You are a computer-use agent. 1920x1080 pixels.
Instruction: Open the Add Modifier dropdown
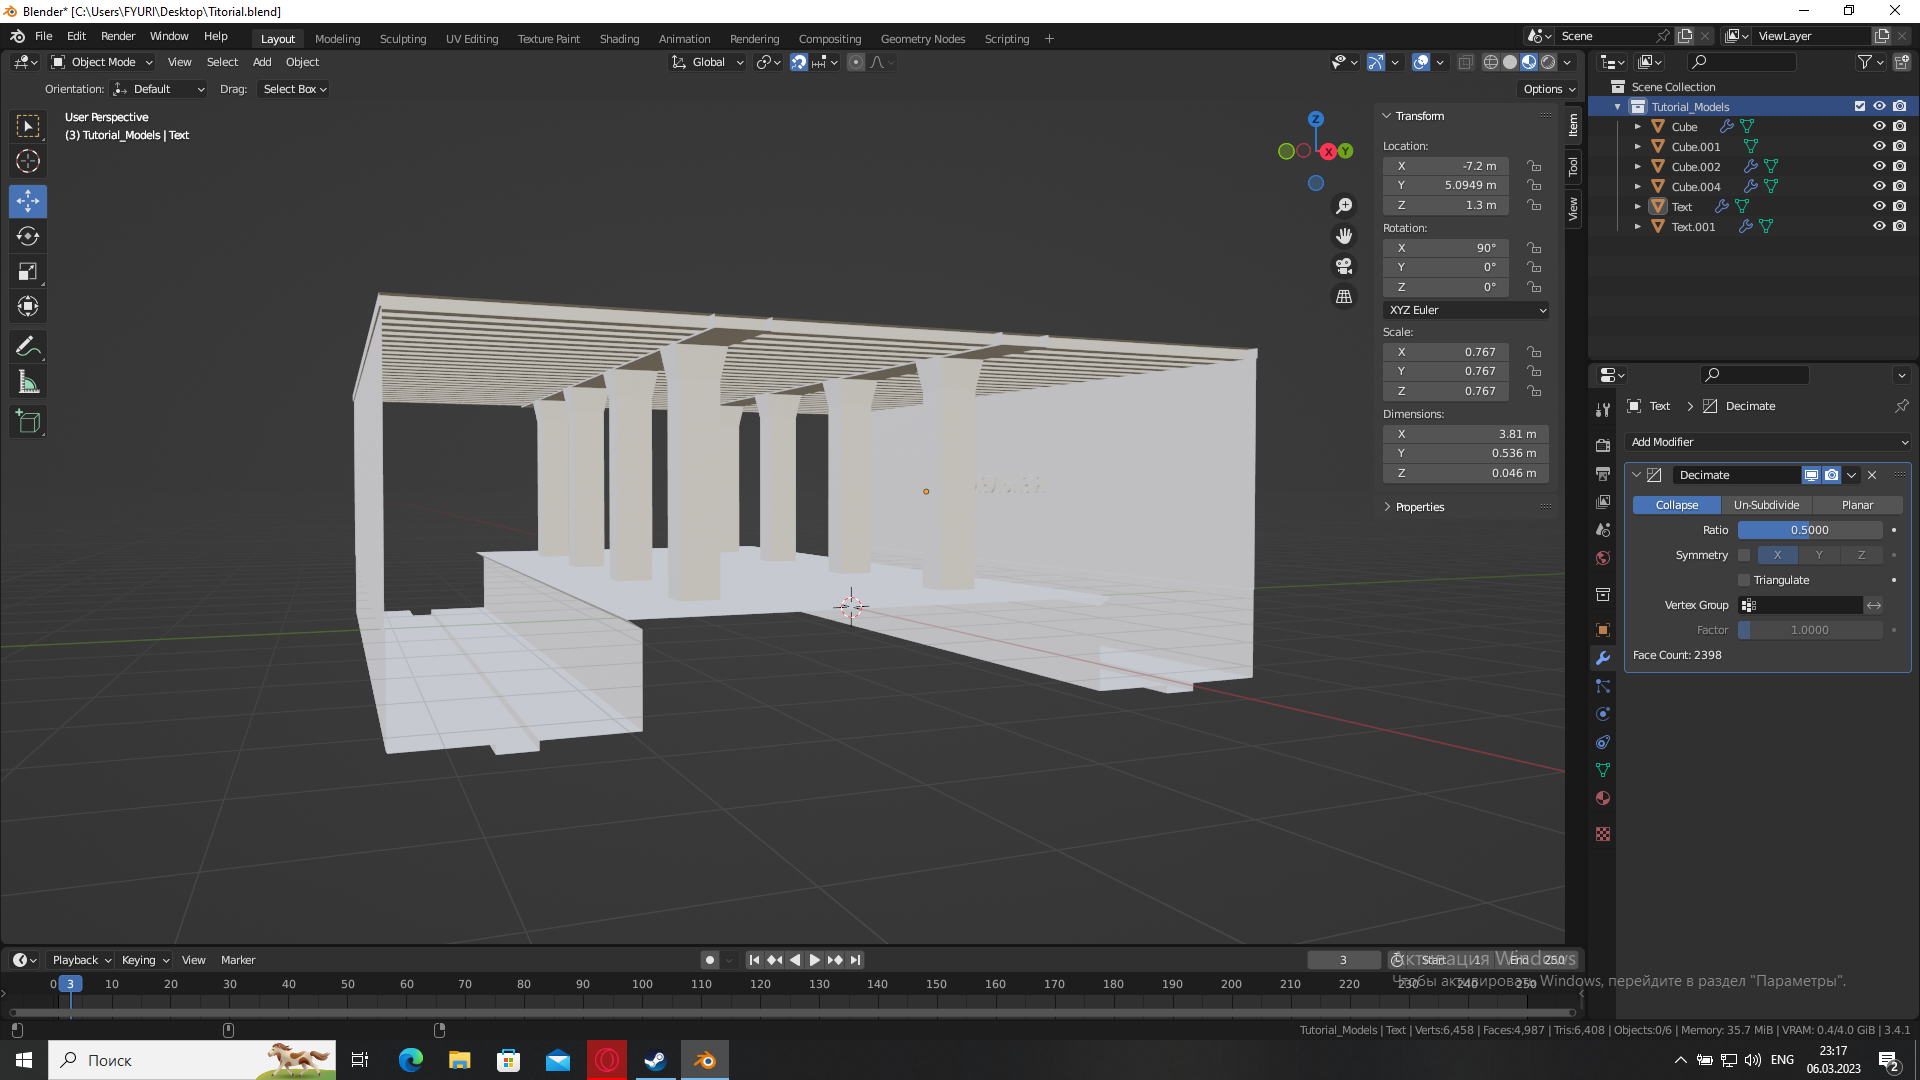point(1768,442)
